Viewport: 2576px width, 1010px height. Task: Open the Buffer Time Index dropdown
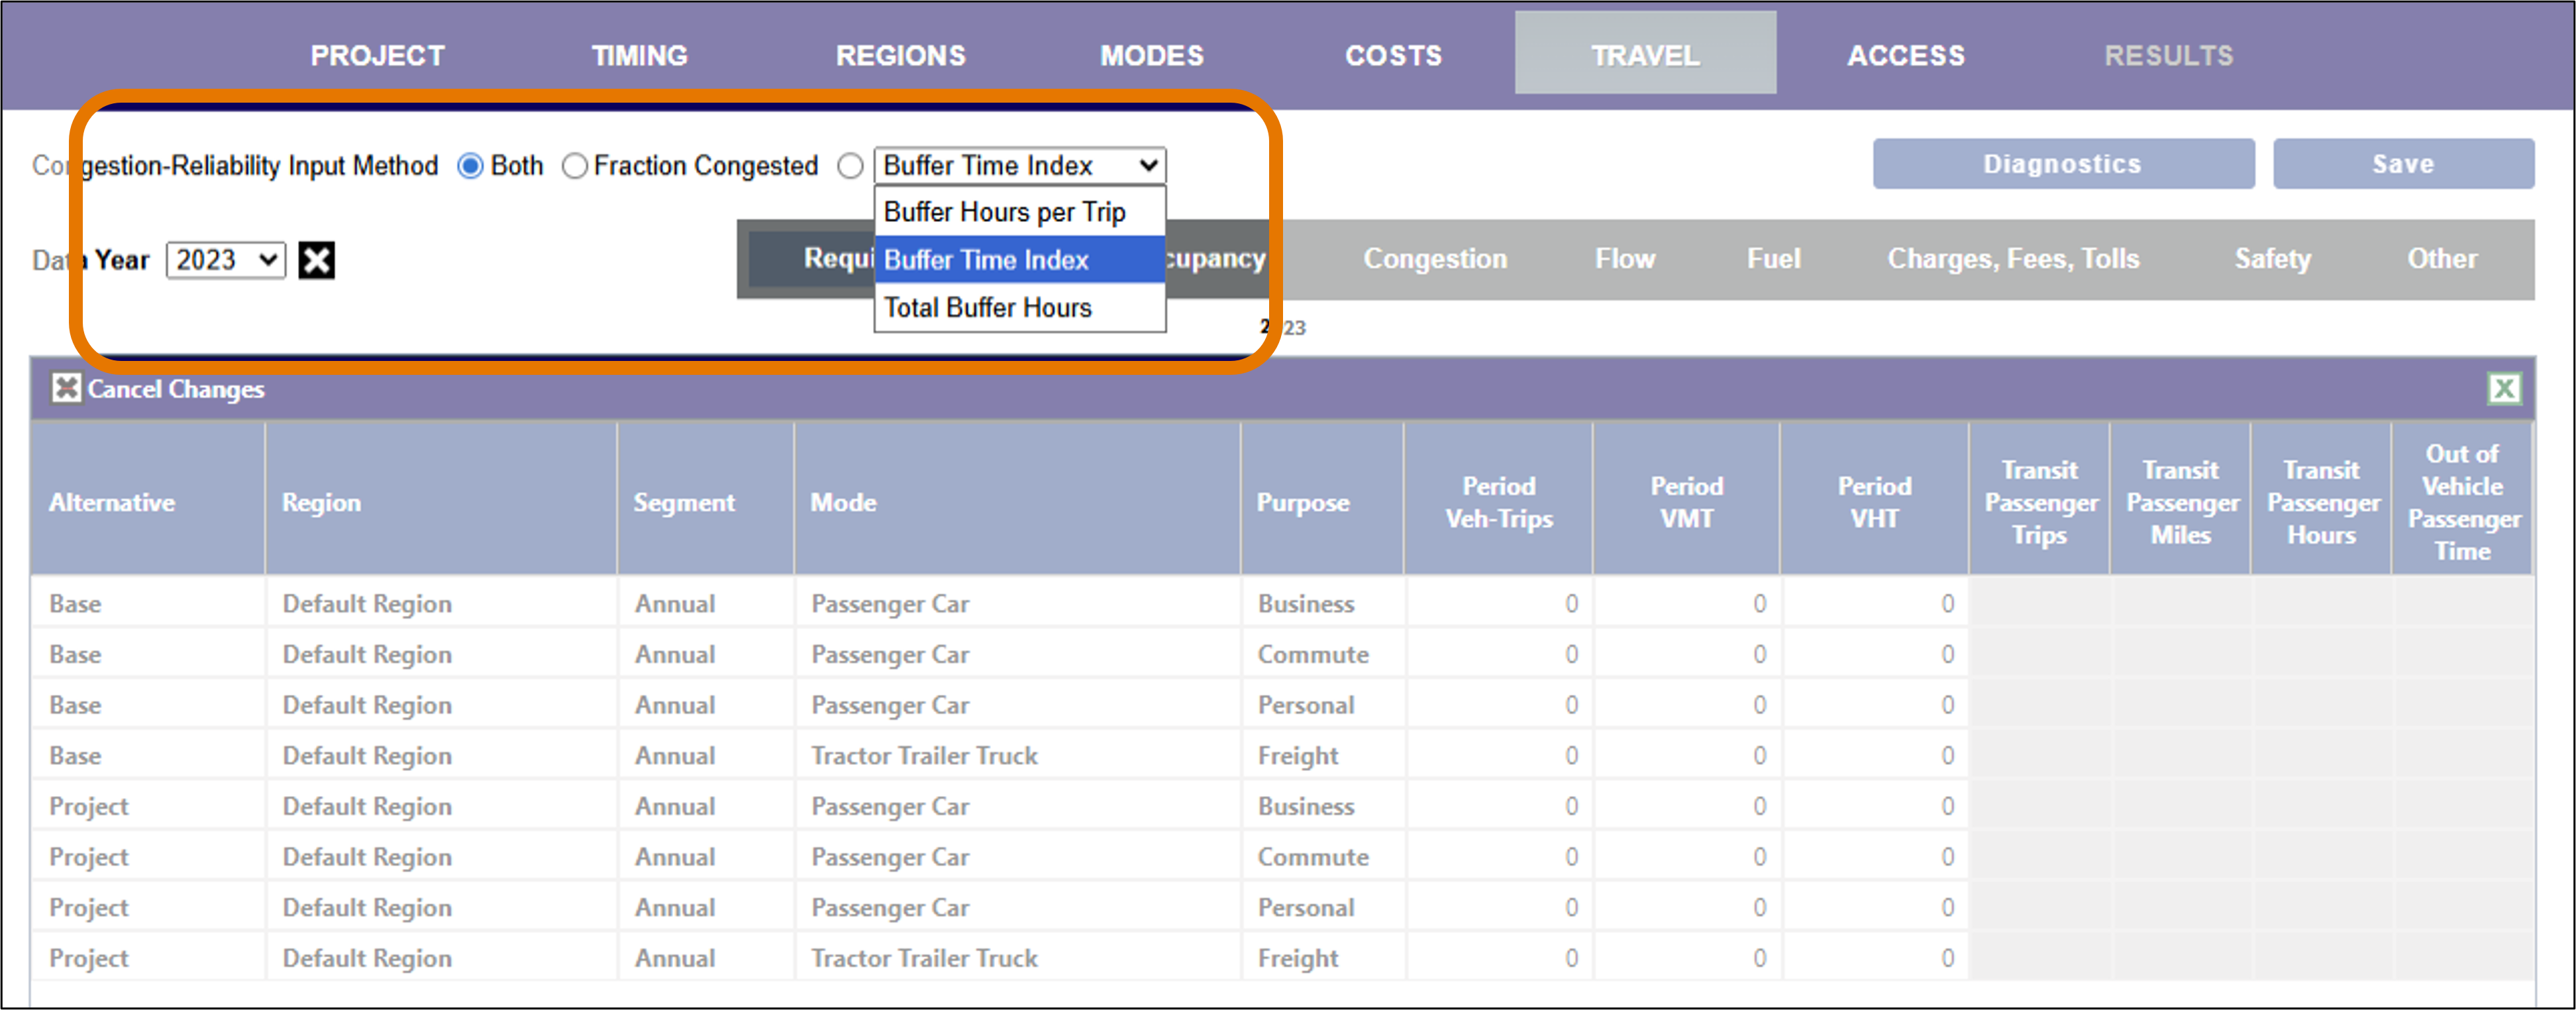click(1020, 165)
